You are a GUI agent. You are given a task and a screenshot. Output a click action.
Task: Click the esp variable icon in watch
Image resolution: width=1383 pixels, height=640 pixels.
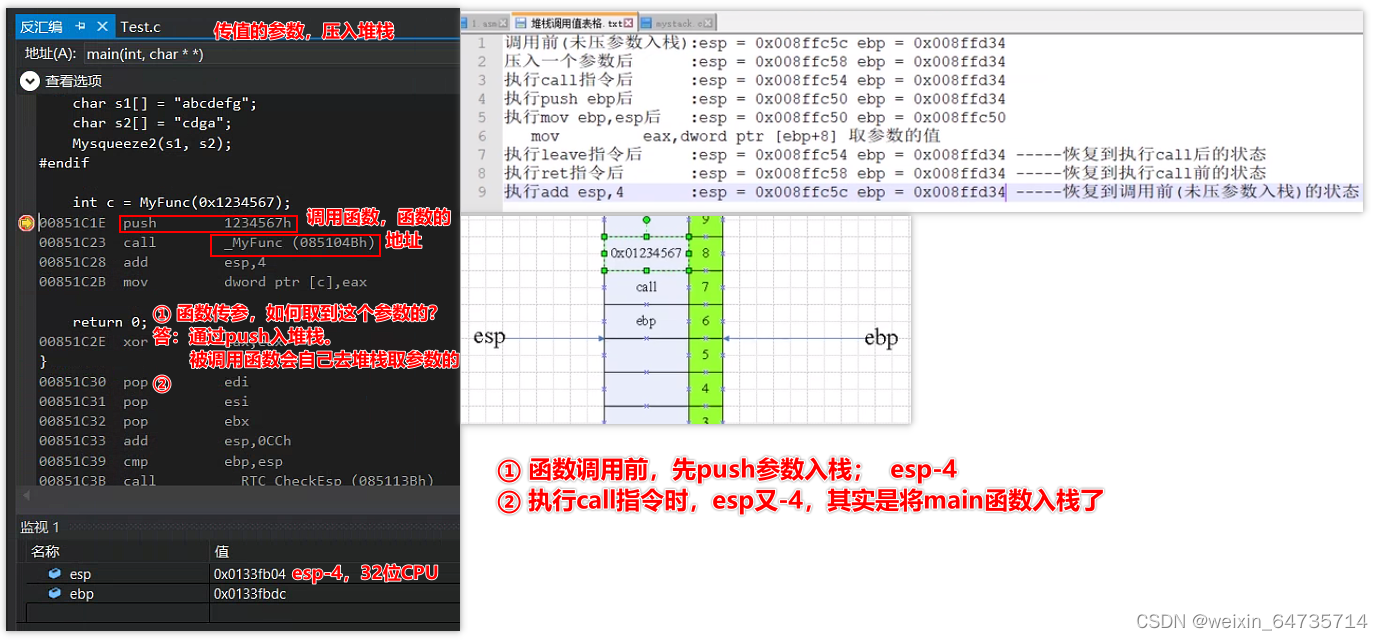pos(55,574)
